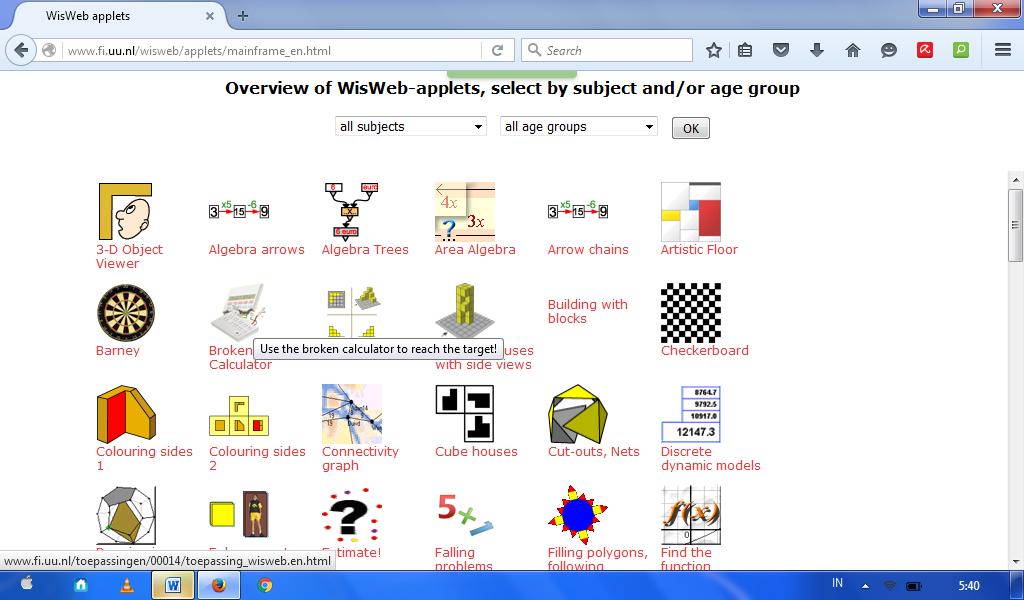Expand the all age groups selector
1024x600 pixels.
[577, 126]
